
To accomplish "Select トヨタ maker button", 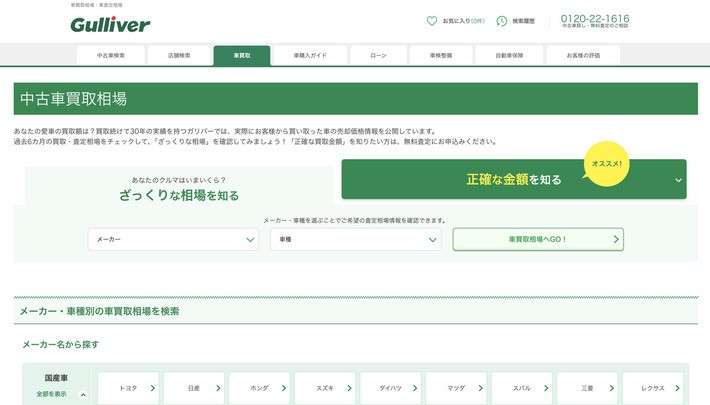I will coord(128,388).
